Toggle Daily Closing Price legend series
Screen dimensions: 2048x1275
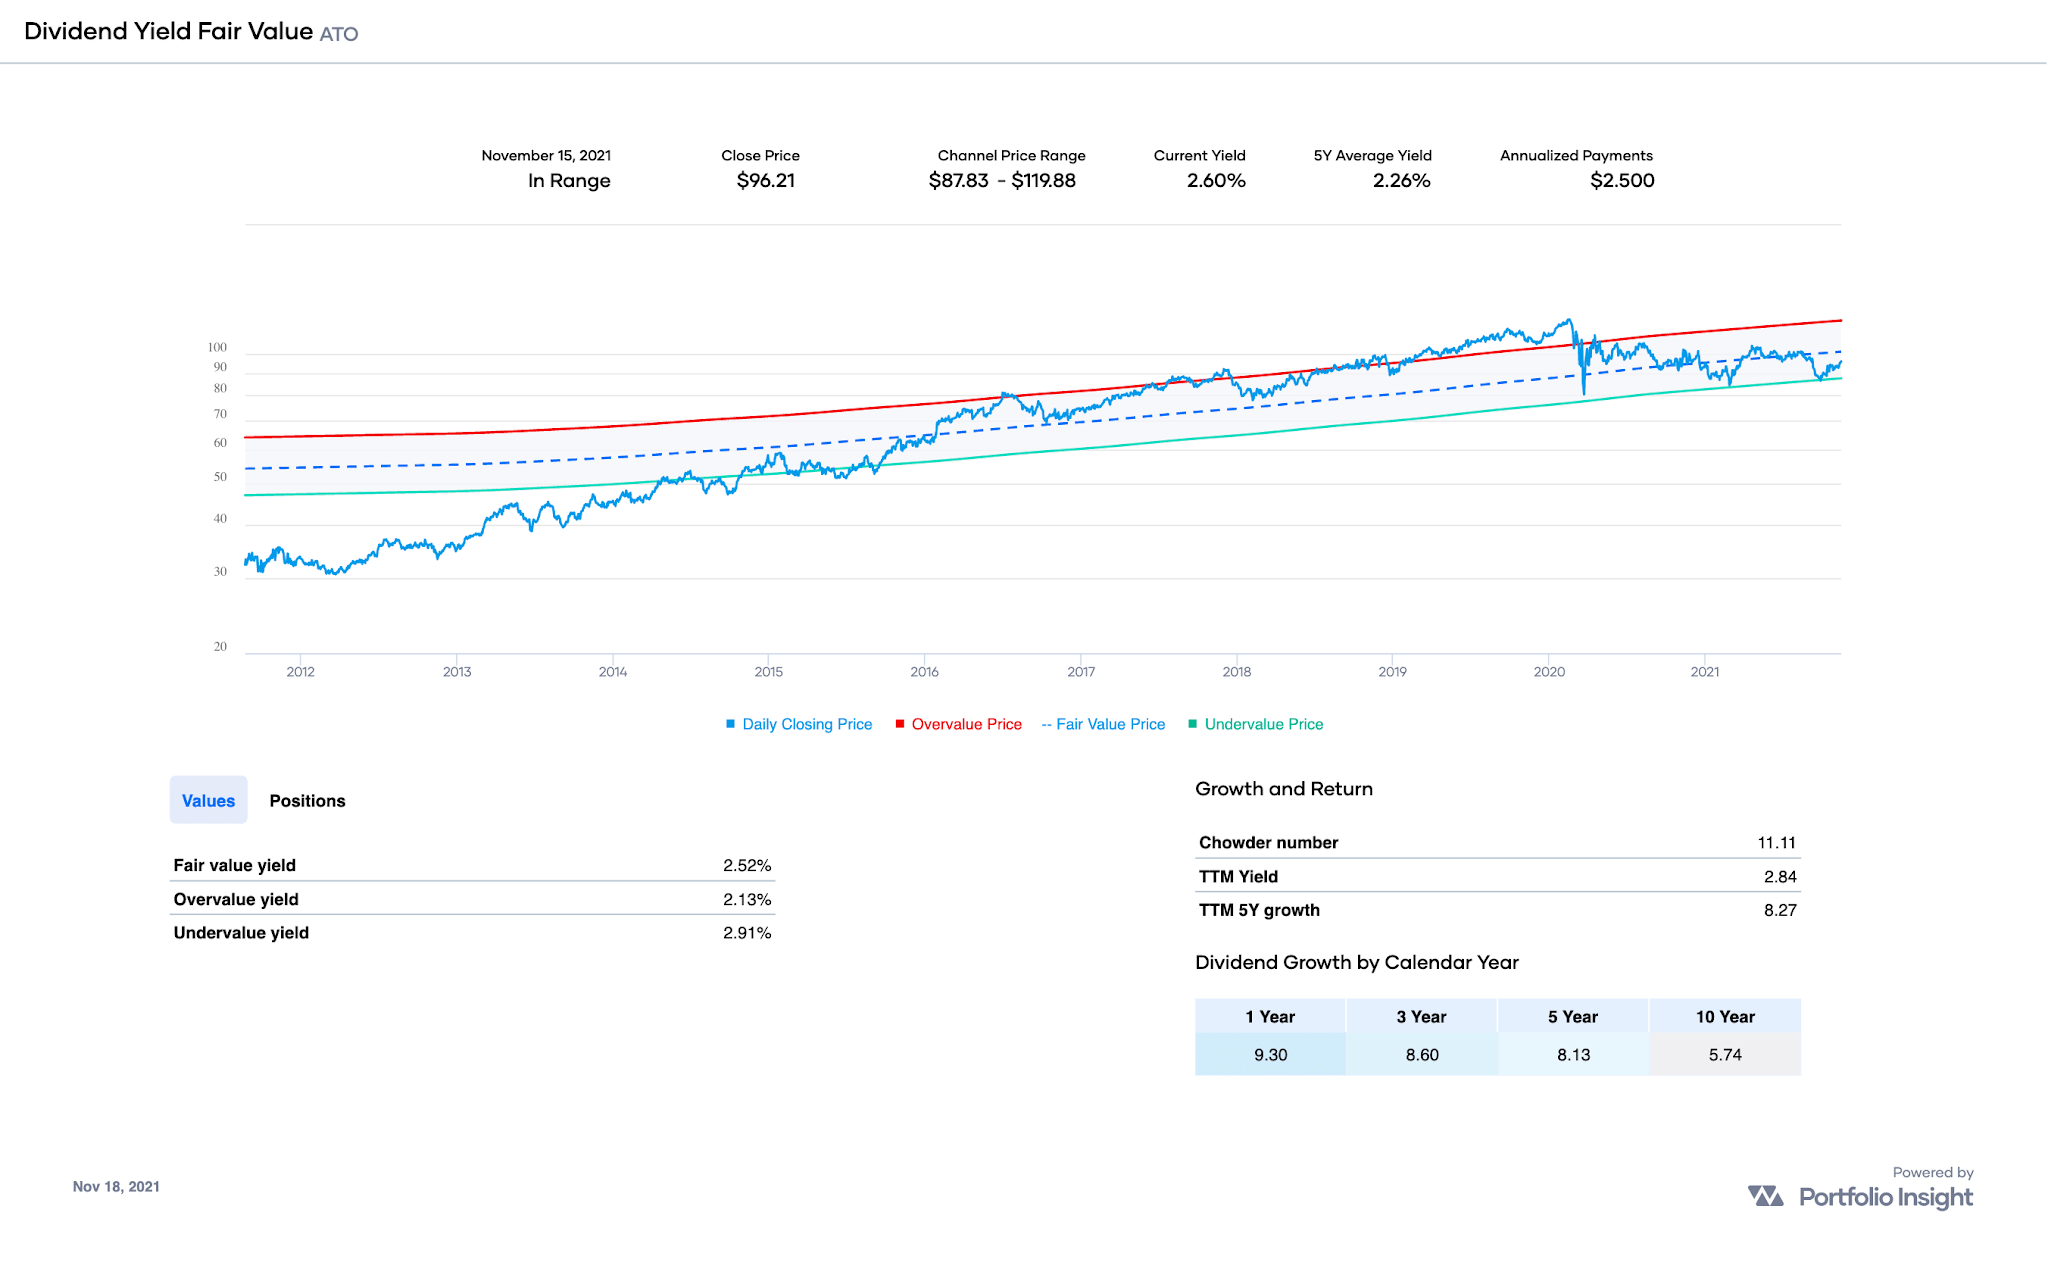coord(799,724)
